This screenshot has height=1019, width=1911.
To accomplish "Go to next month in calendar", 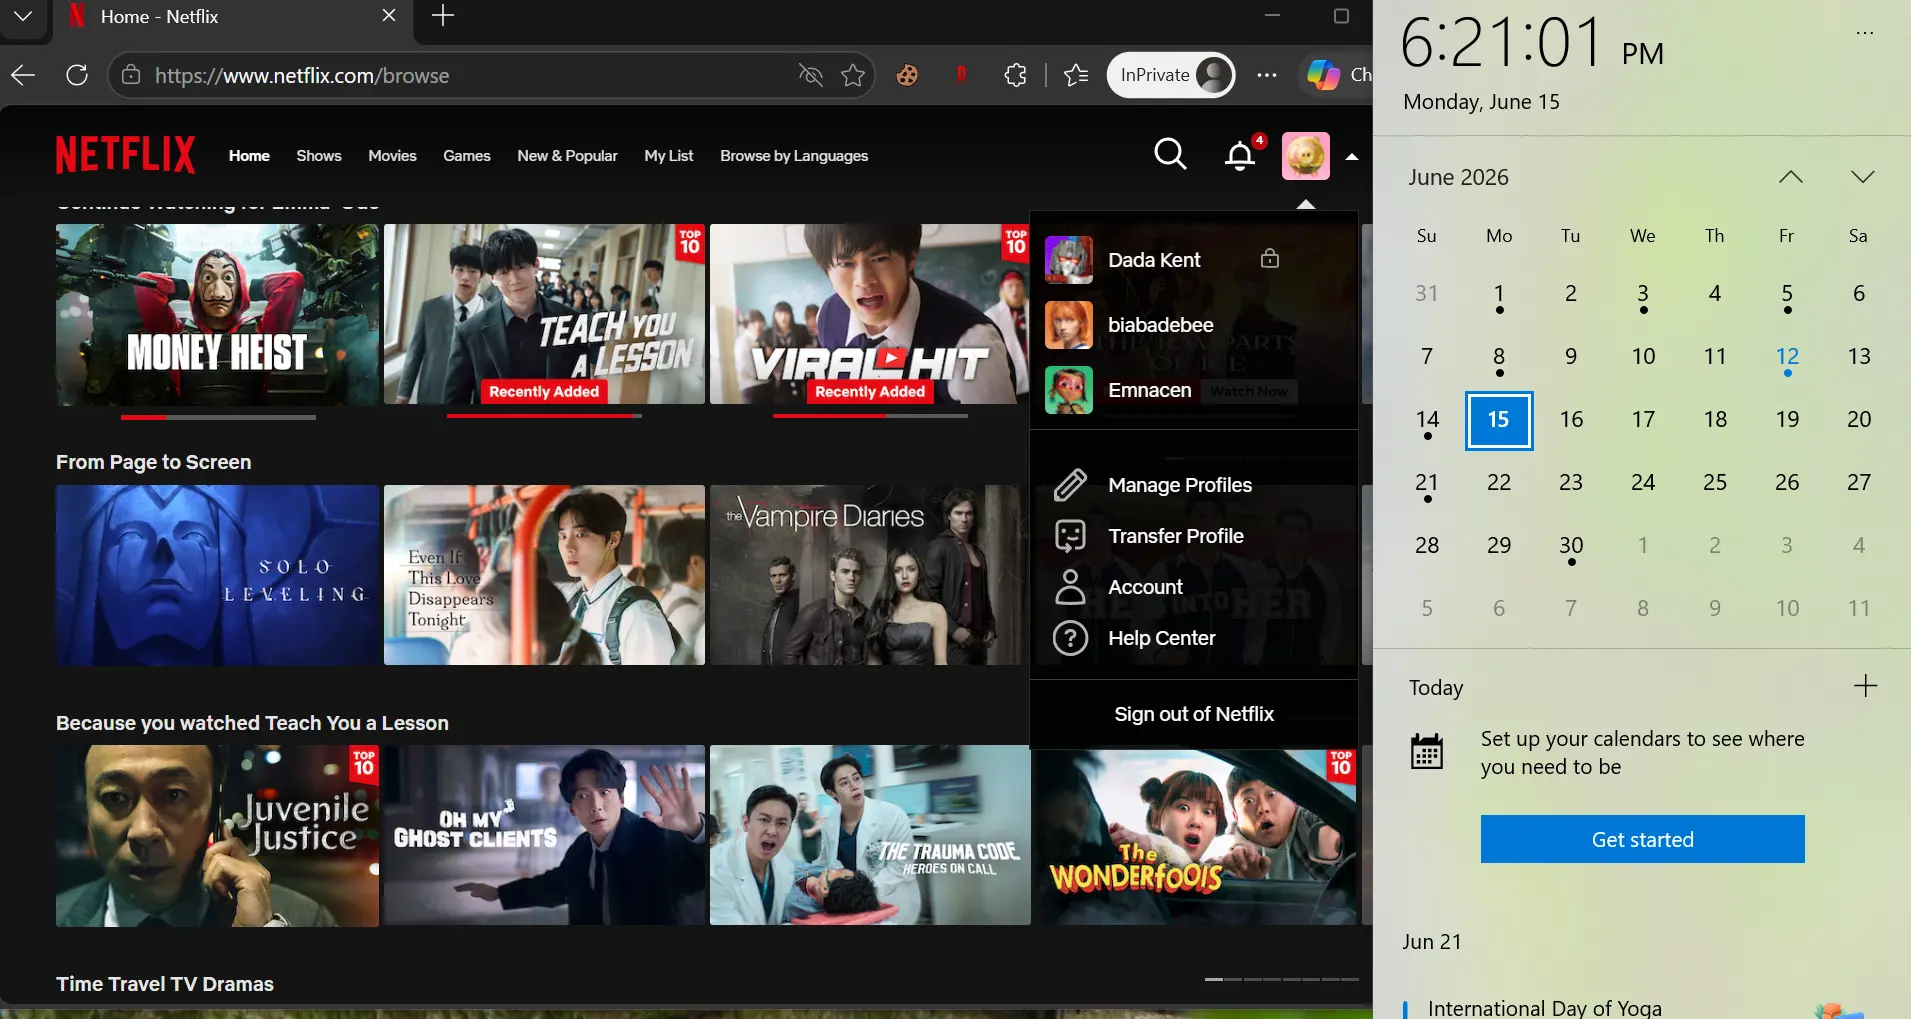I will [1862, 177].
